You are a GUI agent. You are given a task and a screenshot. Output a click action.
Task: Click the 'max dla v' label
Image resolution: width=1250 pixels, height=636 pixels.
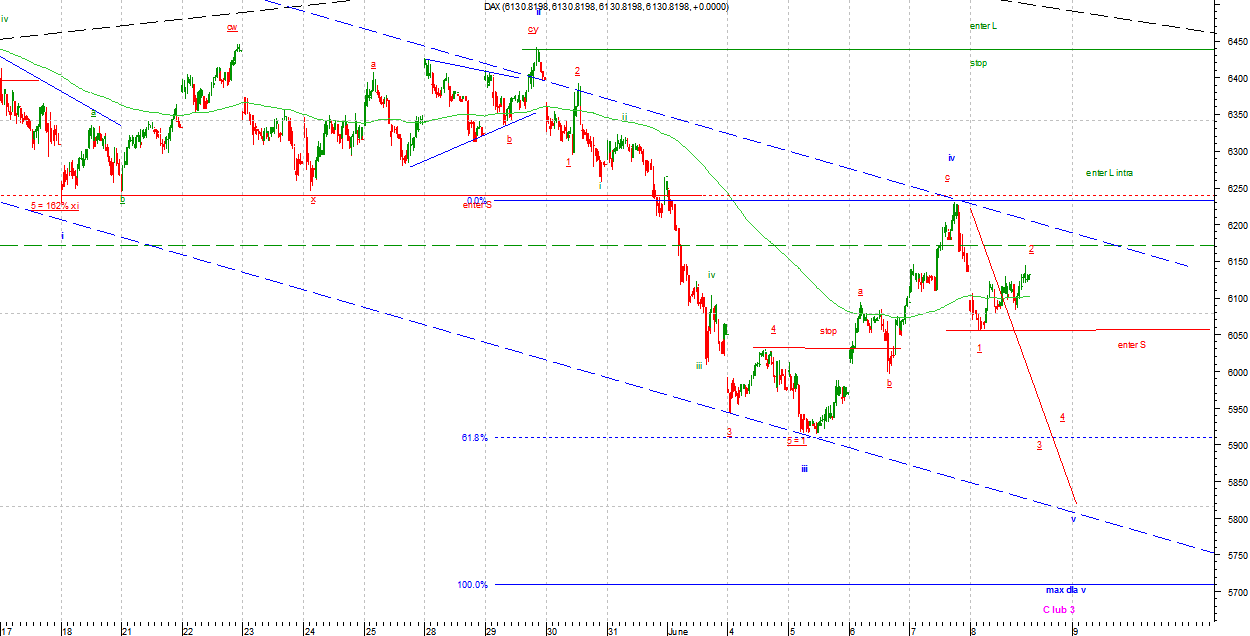[x=1065, y=590]
